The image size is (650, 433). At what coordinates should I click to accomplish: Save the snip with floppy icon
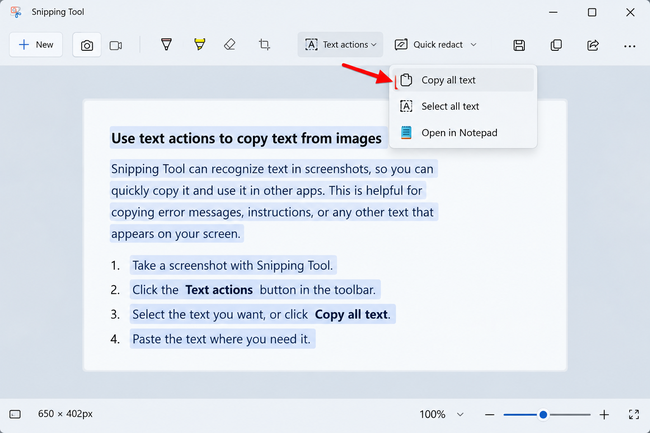(x=519, y=45)
